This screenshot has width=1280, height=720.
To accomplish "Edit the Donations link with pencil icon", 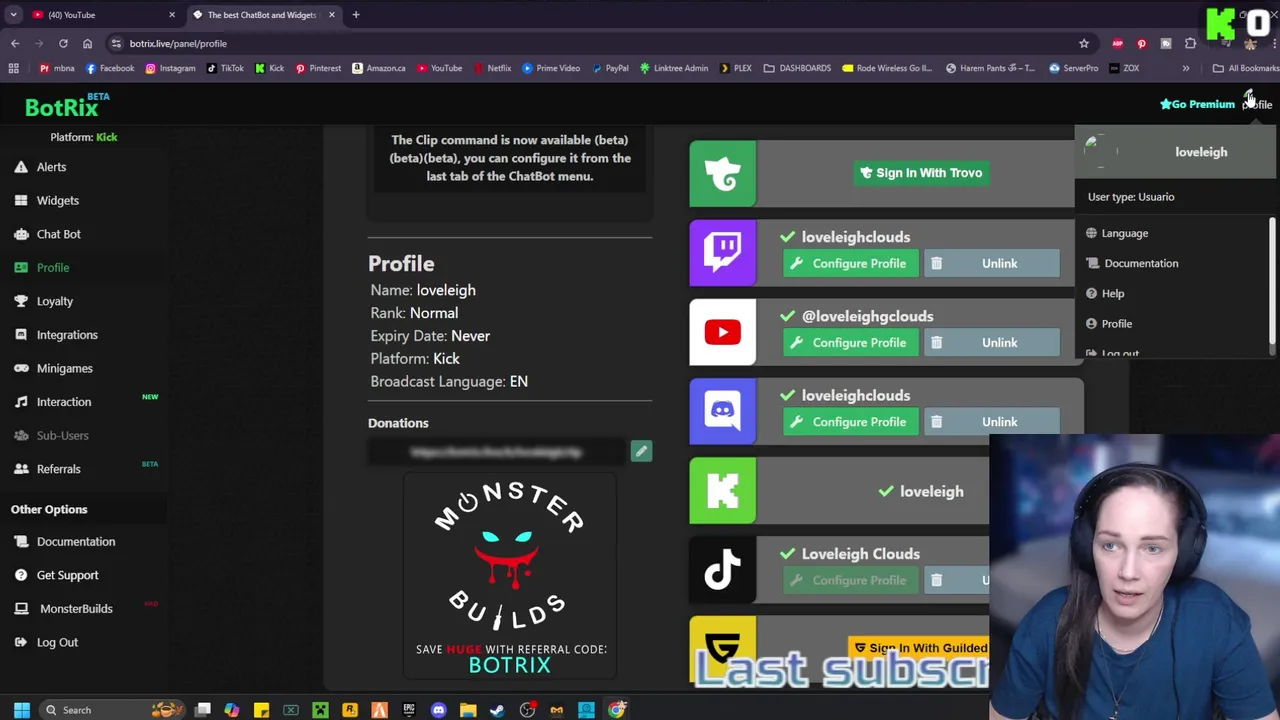I will [641, 452].
